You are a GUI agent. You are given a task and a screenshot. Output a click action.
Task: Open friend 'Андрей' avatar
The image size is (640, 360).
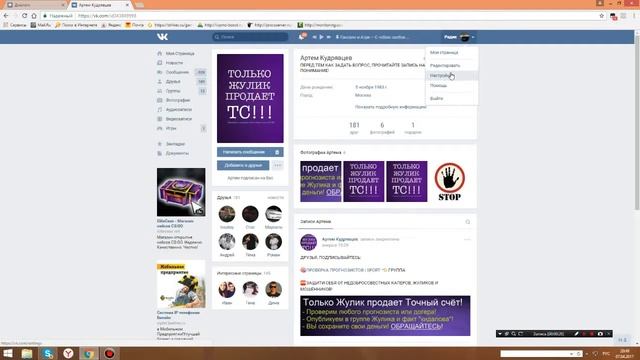(227, 242)
